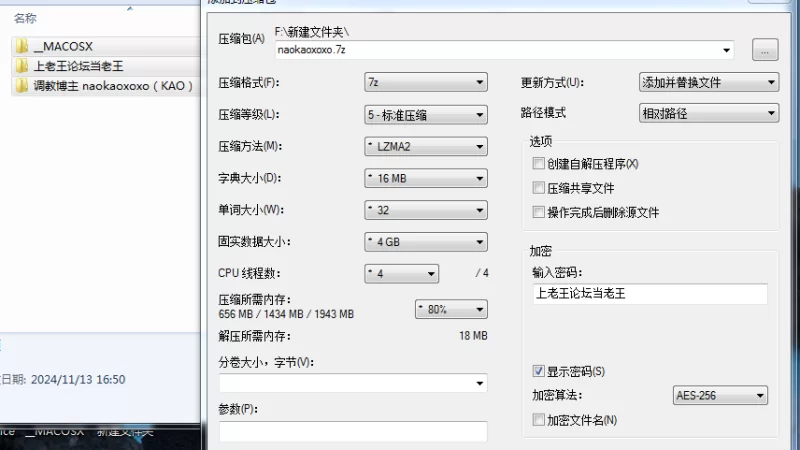800x450 pixels.
Task: Open the browse (...) button for the archive path
Action: pyautogui.click(x=765, y=49)
